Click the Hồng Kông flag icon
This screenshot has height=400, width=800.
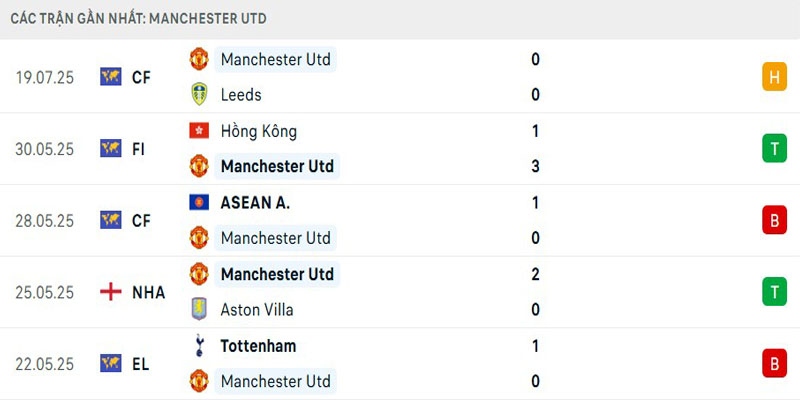(x=199, y=131)
